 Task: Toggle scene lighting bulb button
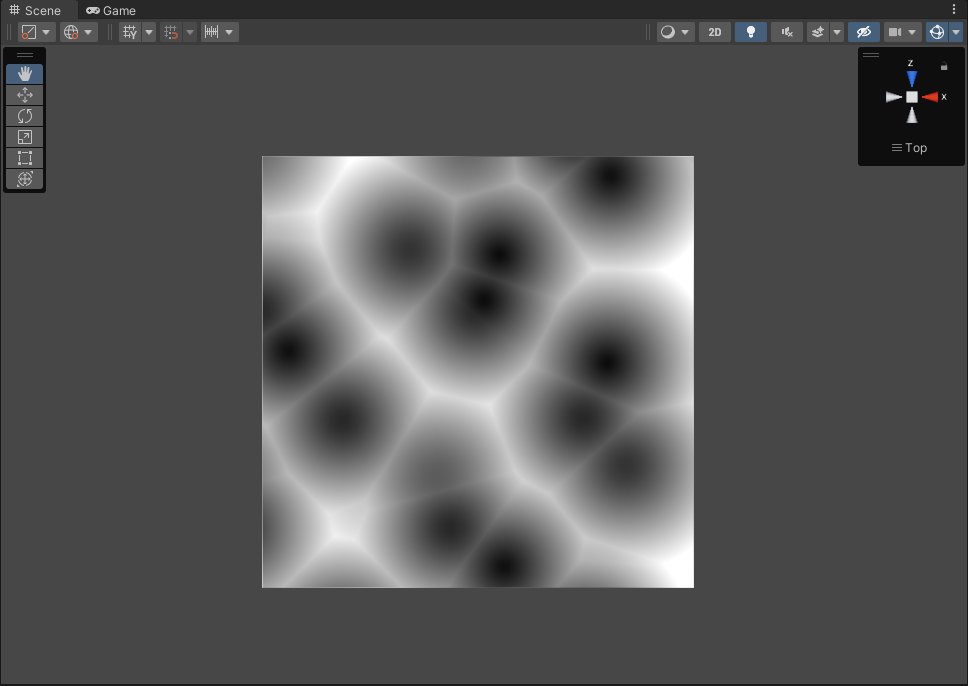point(751,32)
